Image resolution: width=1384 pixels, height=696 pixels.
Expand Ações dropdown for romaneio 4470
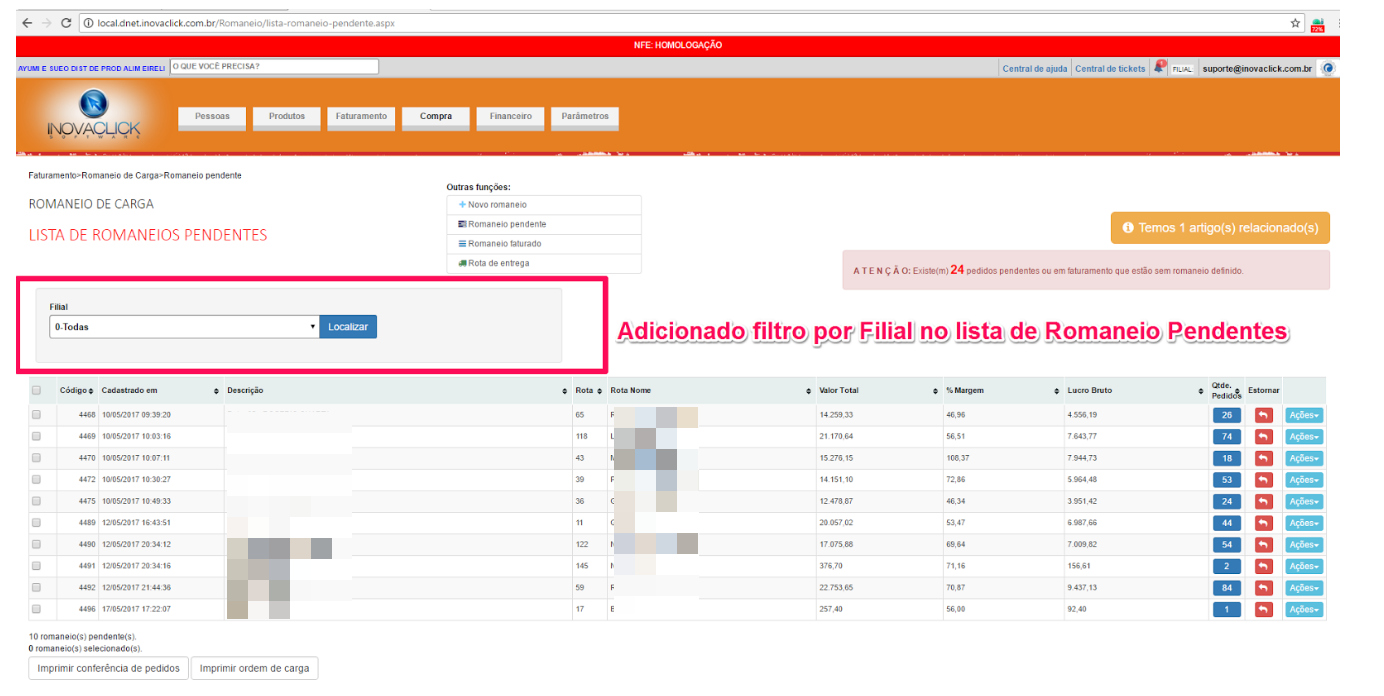click(1303, 458)
